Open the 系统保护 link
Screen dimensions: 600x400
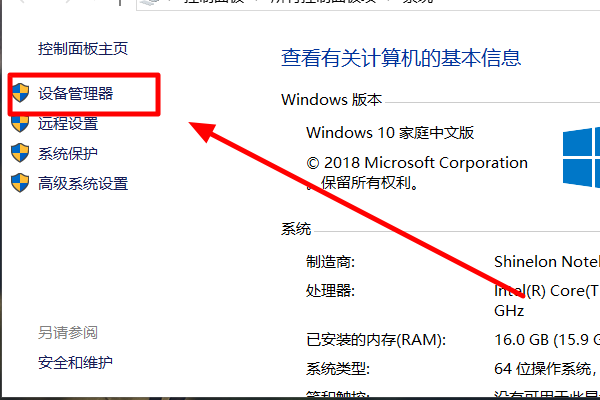(x=68, y=153)
